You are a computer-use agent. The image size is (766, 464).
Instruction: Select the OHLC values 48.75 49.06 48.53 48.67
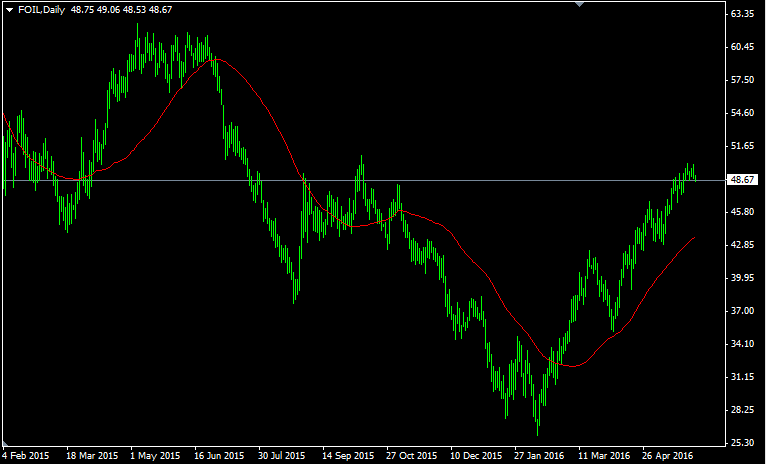click(121, 10)
